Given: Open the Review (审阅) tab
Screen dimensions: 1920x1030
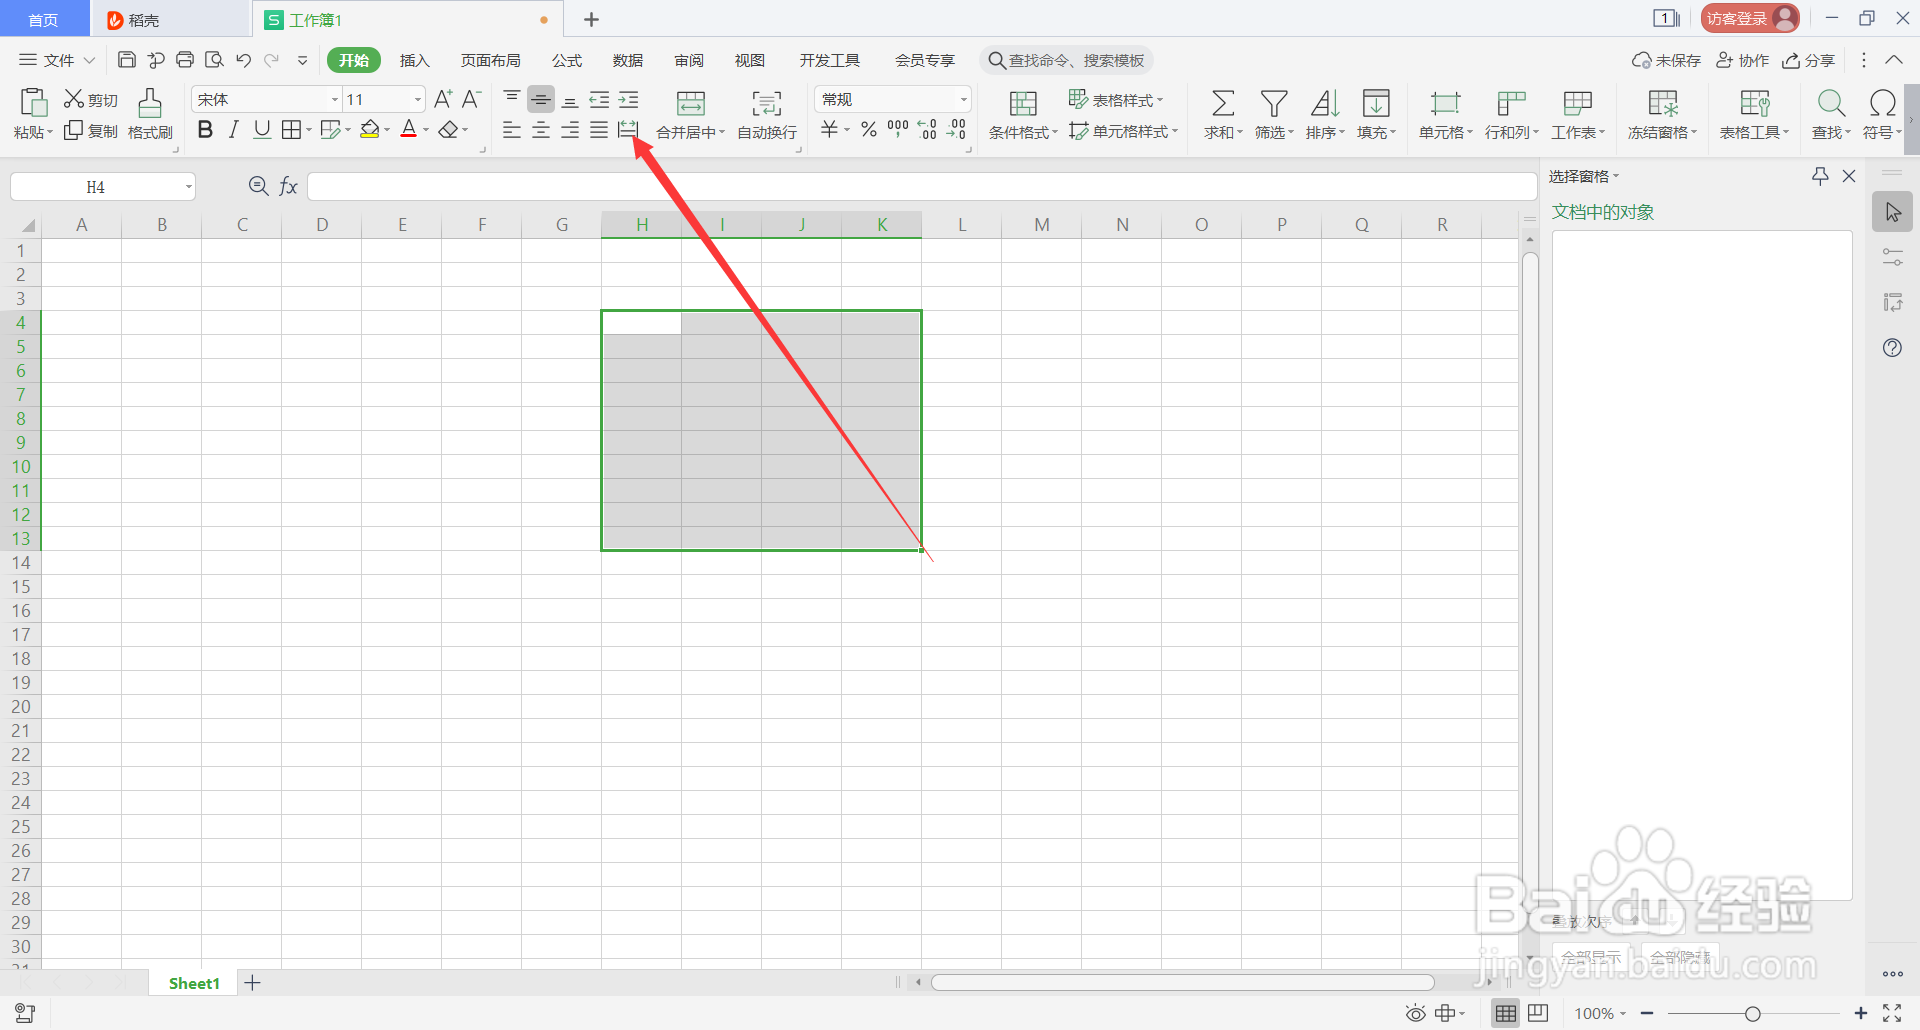Looking at the screenshot, I should pyautogui.click(x=689, y=61).
